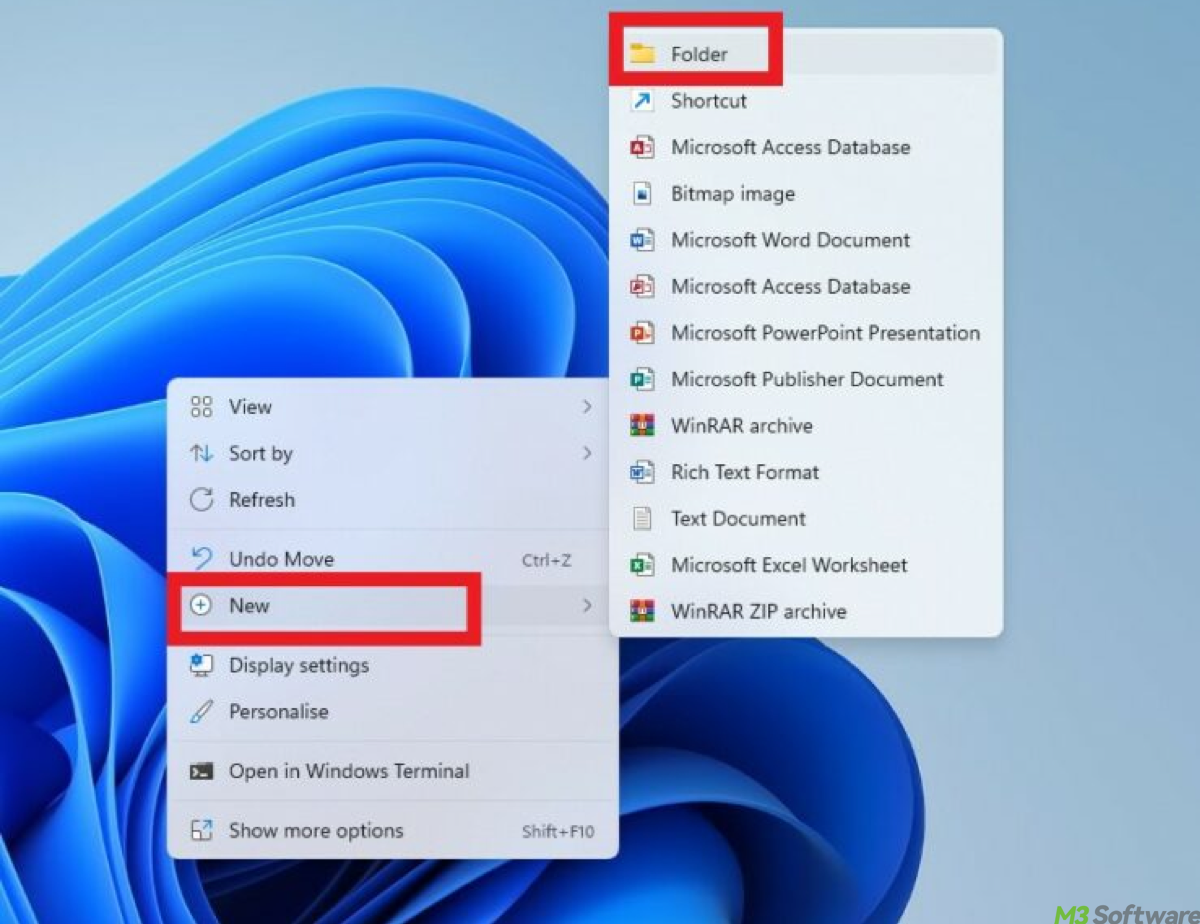
Task: Click the Display settings monitor icon
Action: [x=202, y=666]
